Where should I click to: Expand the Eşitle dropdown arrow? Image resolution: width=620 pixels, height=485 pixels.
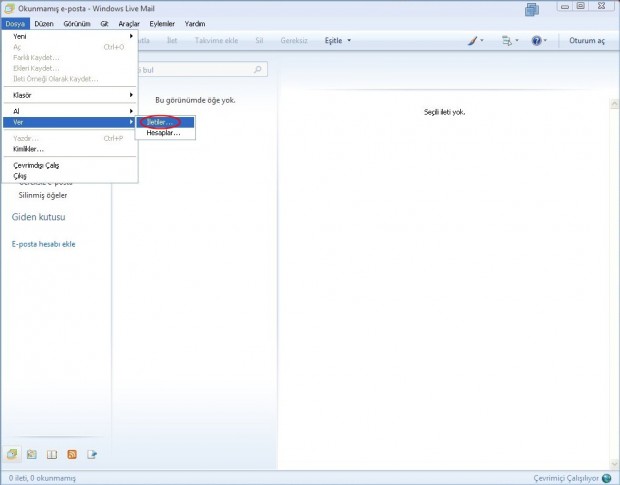(x=349, y=40)
